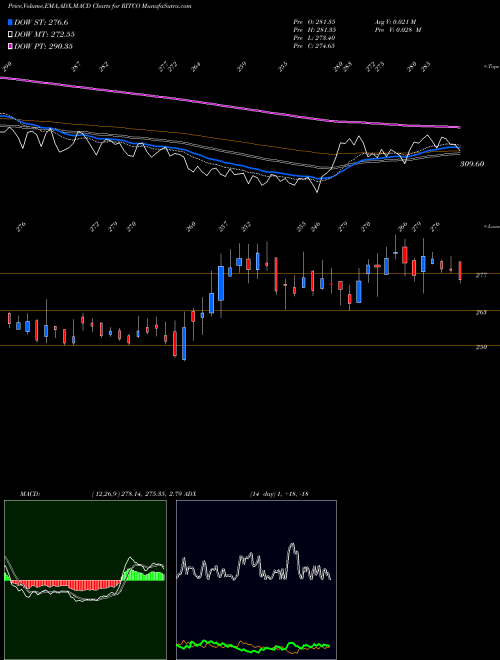Select the 'DOW PT: 290.35' label
This screenshot has height=660, width=500.
44,46
